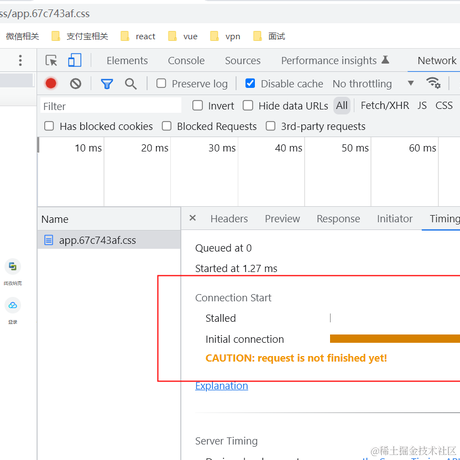Open the network conditions wifi-gear icon
Screen dimensions: 460x460
pyautogui.click(x=433, y=83)
